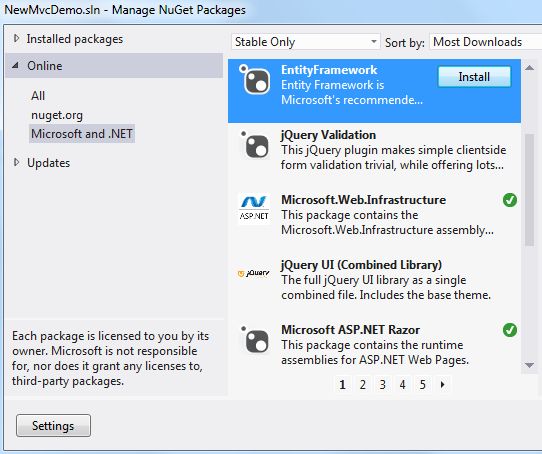Select the All source under Online
The width and height of the screenshot is (542, 454).
click(38, 95)
